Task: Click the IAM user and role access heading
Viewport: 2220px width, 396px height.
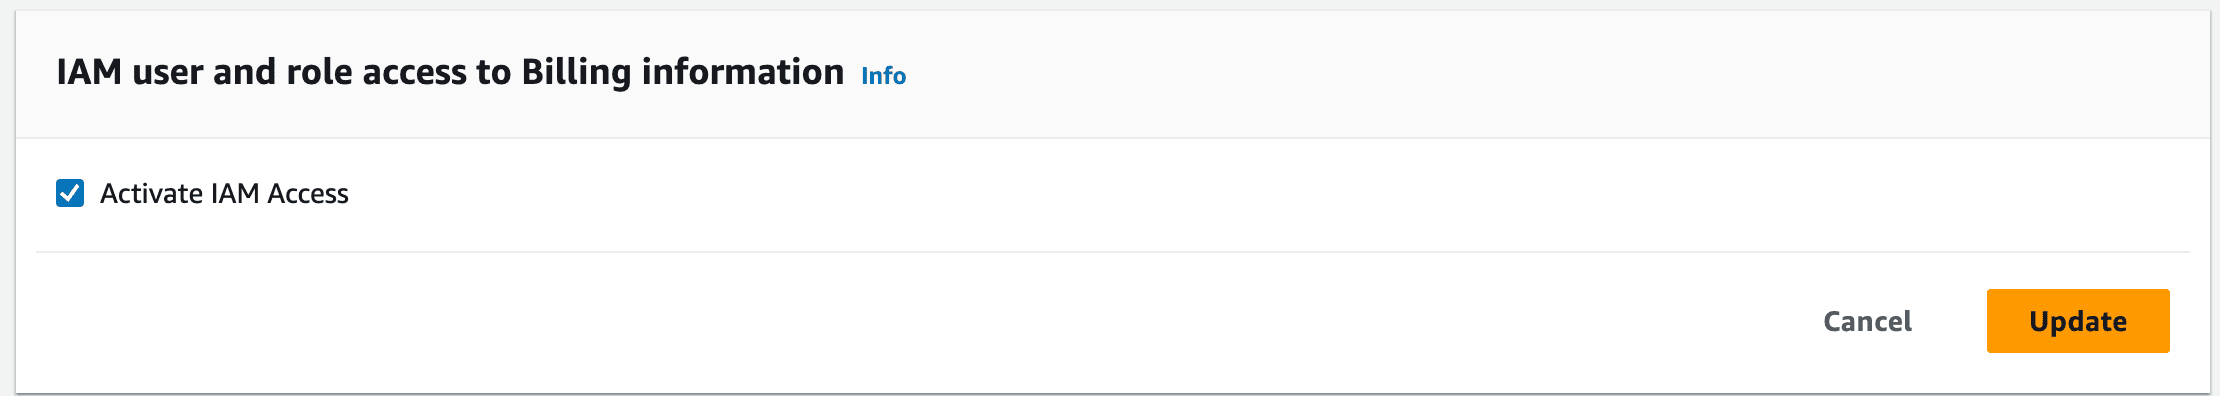Action: coord(450,72)
